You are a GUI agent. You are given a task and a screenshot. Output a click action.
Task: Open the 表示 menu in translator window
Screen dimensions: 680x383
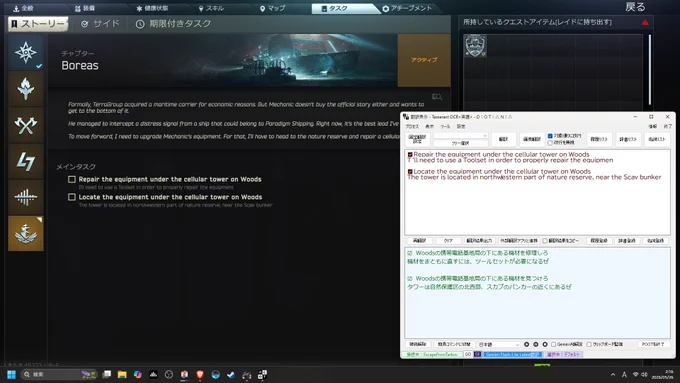pyautogui.click(x=429, y=127)
